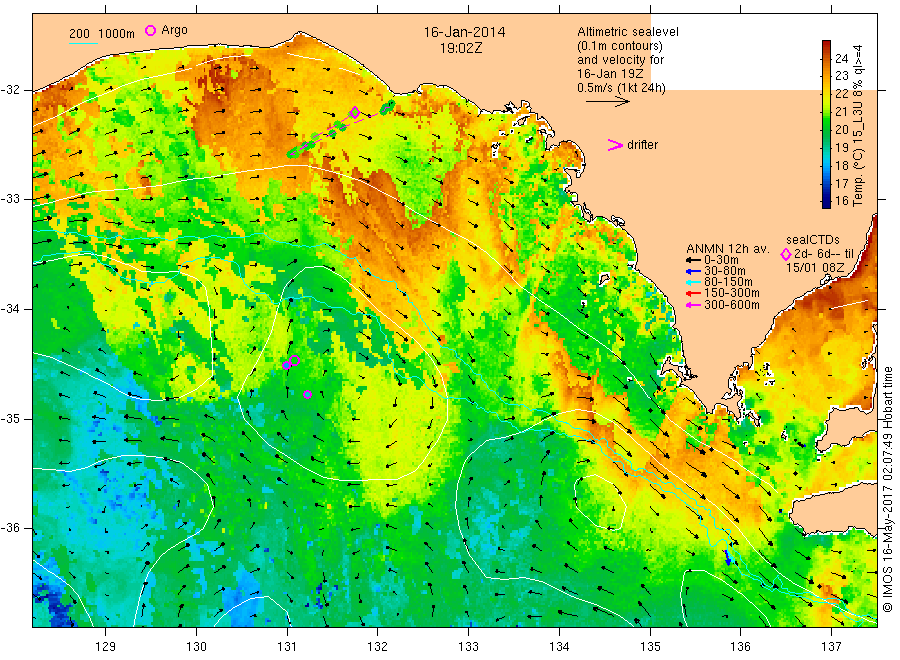Click the '2d- 6d-- til' text
The image size is (900, 660).
824,254
